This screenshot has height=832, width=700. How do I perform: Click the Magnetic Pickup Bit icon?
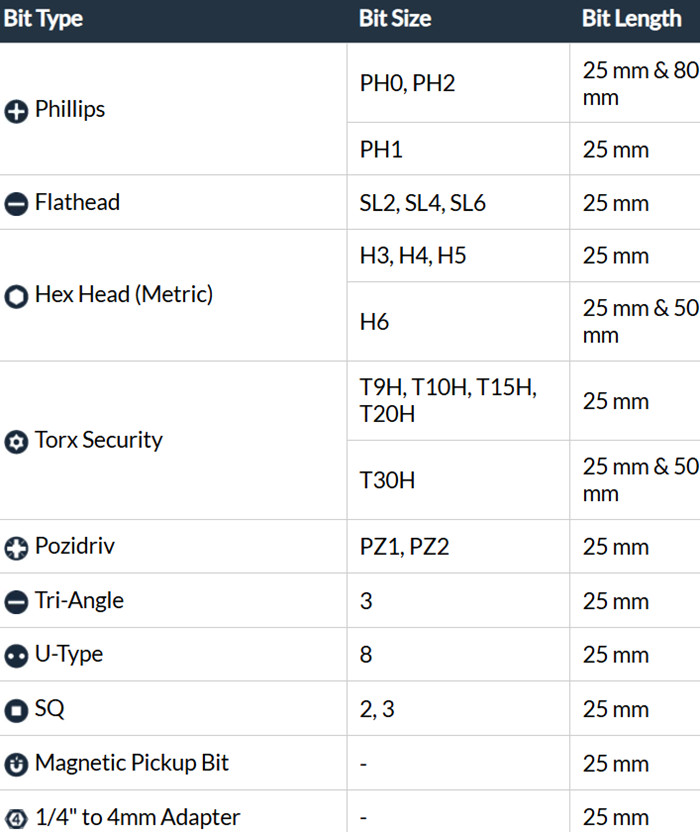16,764
